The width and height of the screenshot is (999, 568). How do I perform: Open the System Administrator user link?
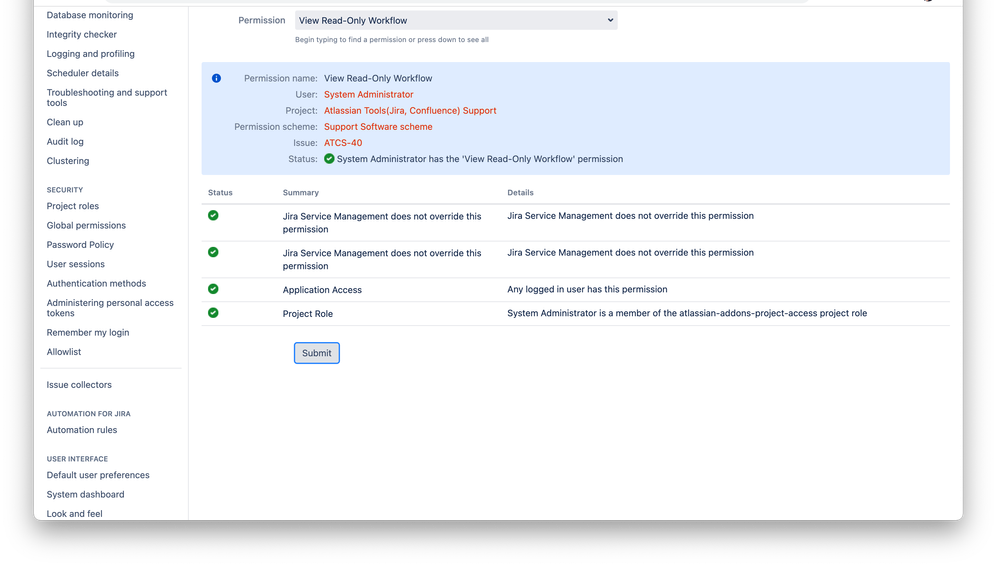369,94
